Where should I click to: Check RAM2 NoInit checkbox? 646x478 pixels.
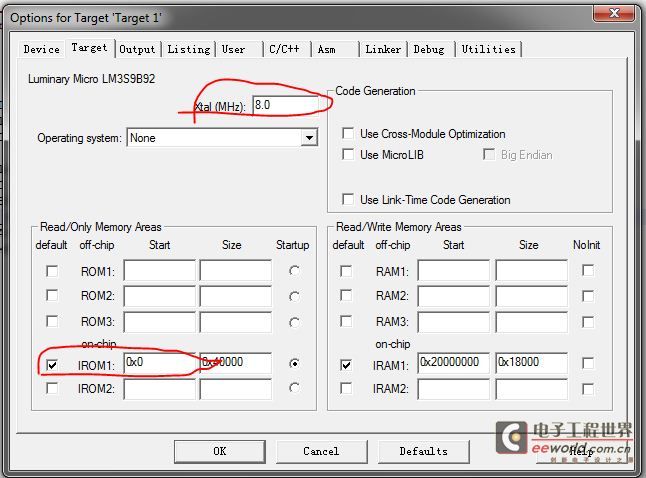tap(588, 296)
